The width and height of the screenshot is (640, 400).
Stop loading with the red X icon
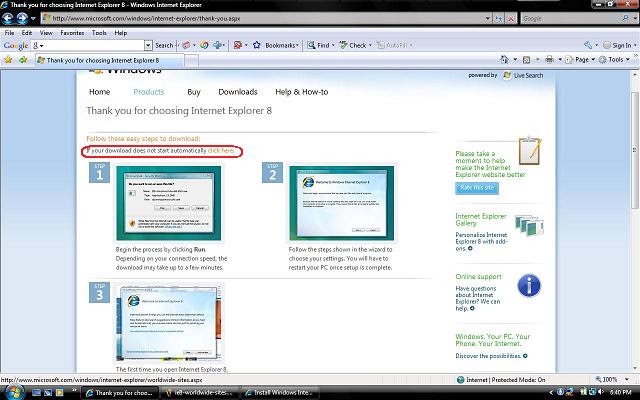point(511,19)
